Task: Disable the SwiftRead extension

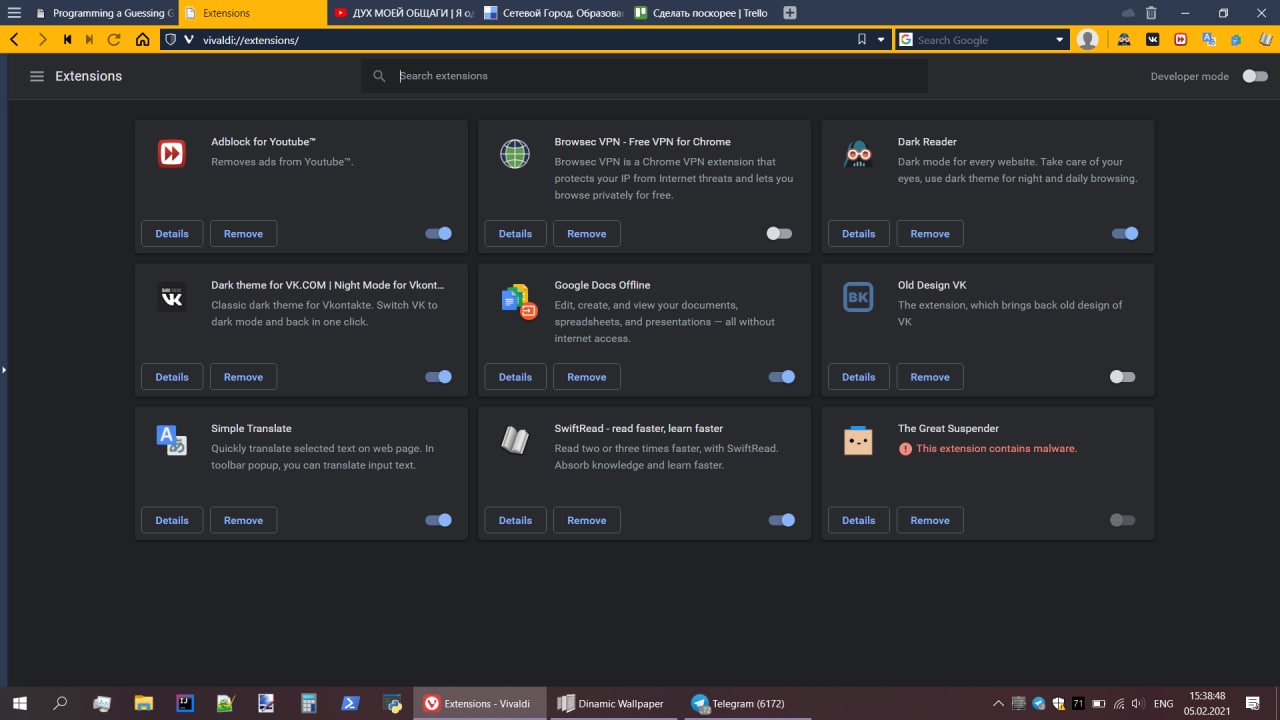Action: click(782, 520)
